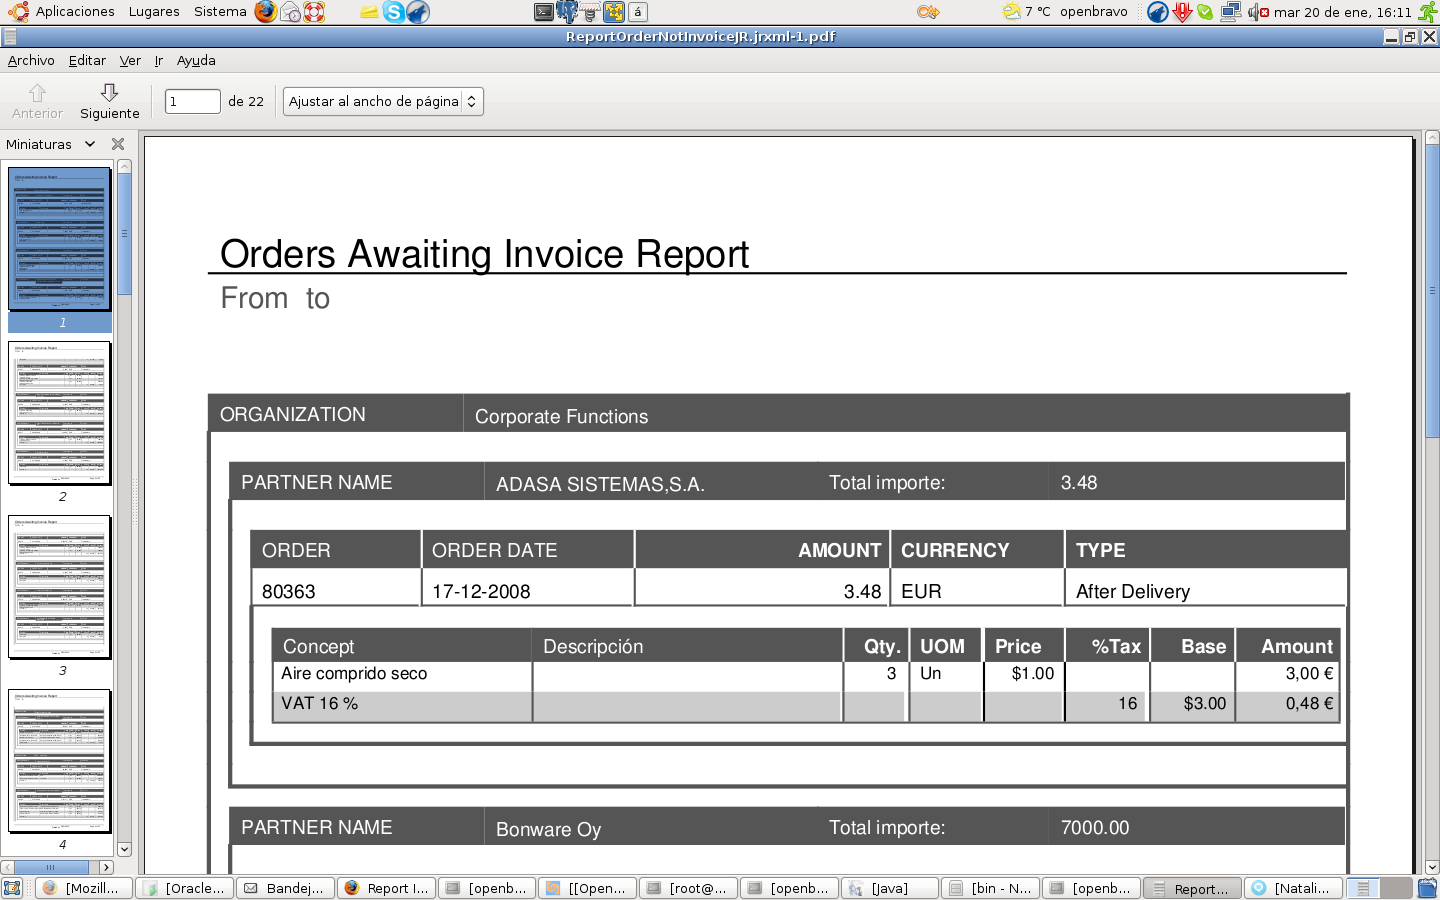Image resolution: width=1440 pixels, height=900 pixels.
Task: Select page 3 thumbnail
Action: 60,587
